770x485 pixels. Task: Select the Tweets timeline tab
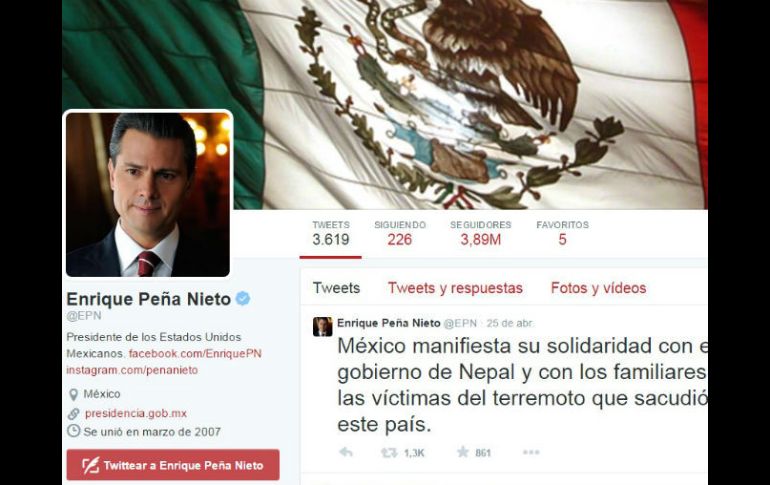point(336,288)
